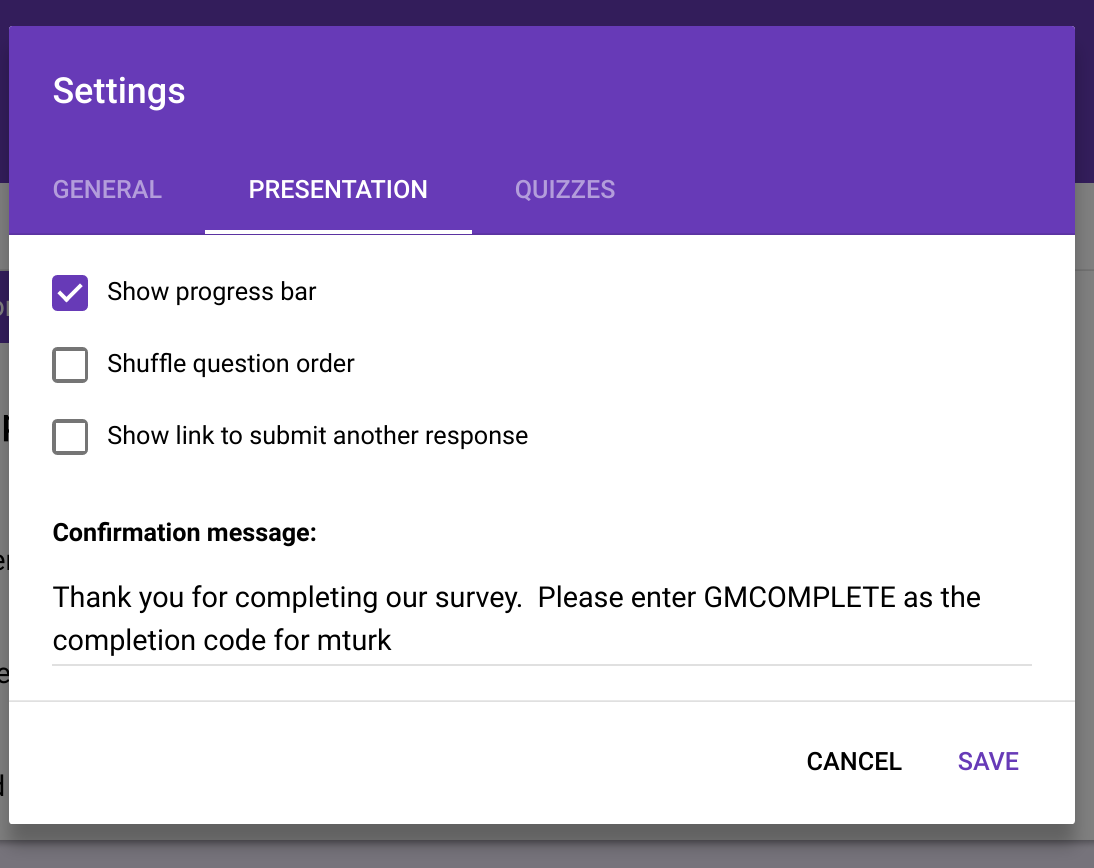Uncheck the Show progress bar checkbox
The width and height of the screenshot is (1094, 868).
click(x=70, y=293)
